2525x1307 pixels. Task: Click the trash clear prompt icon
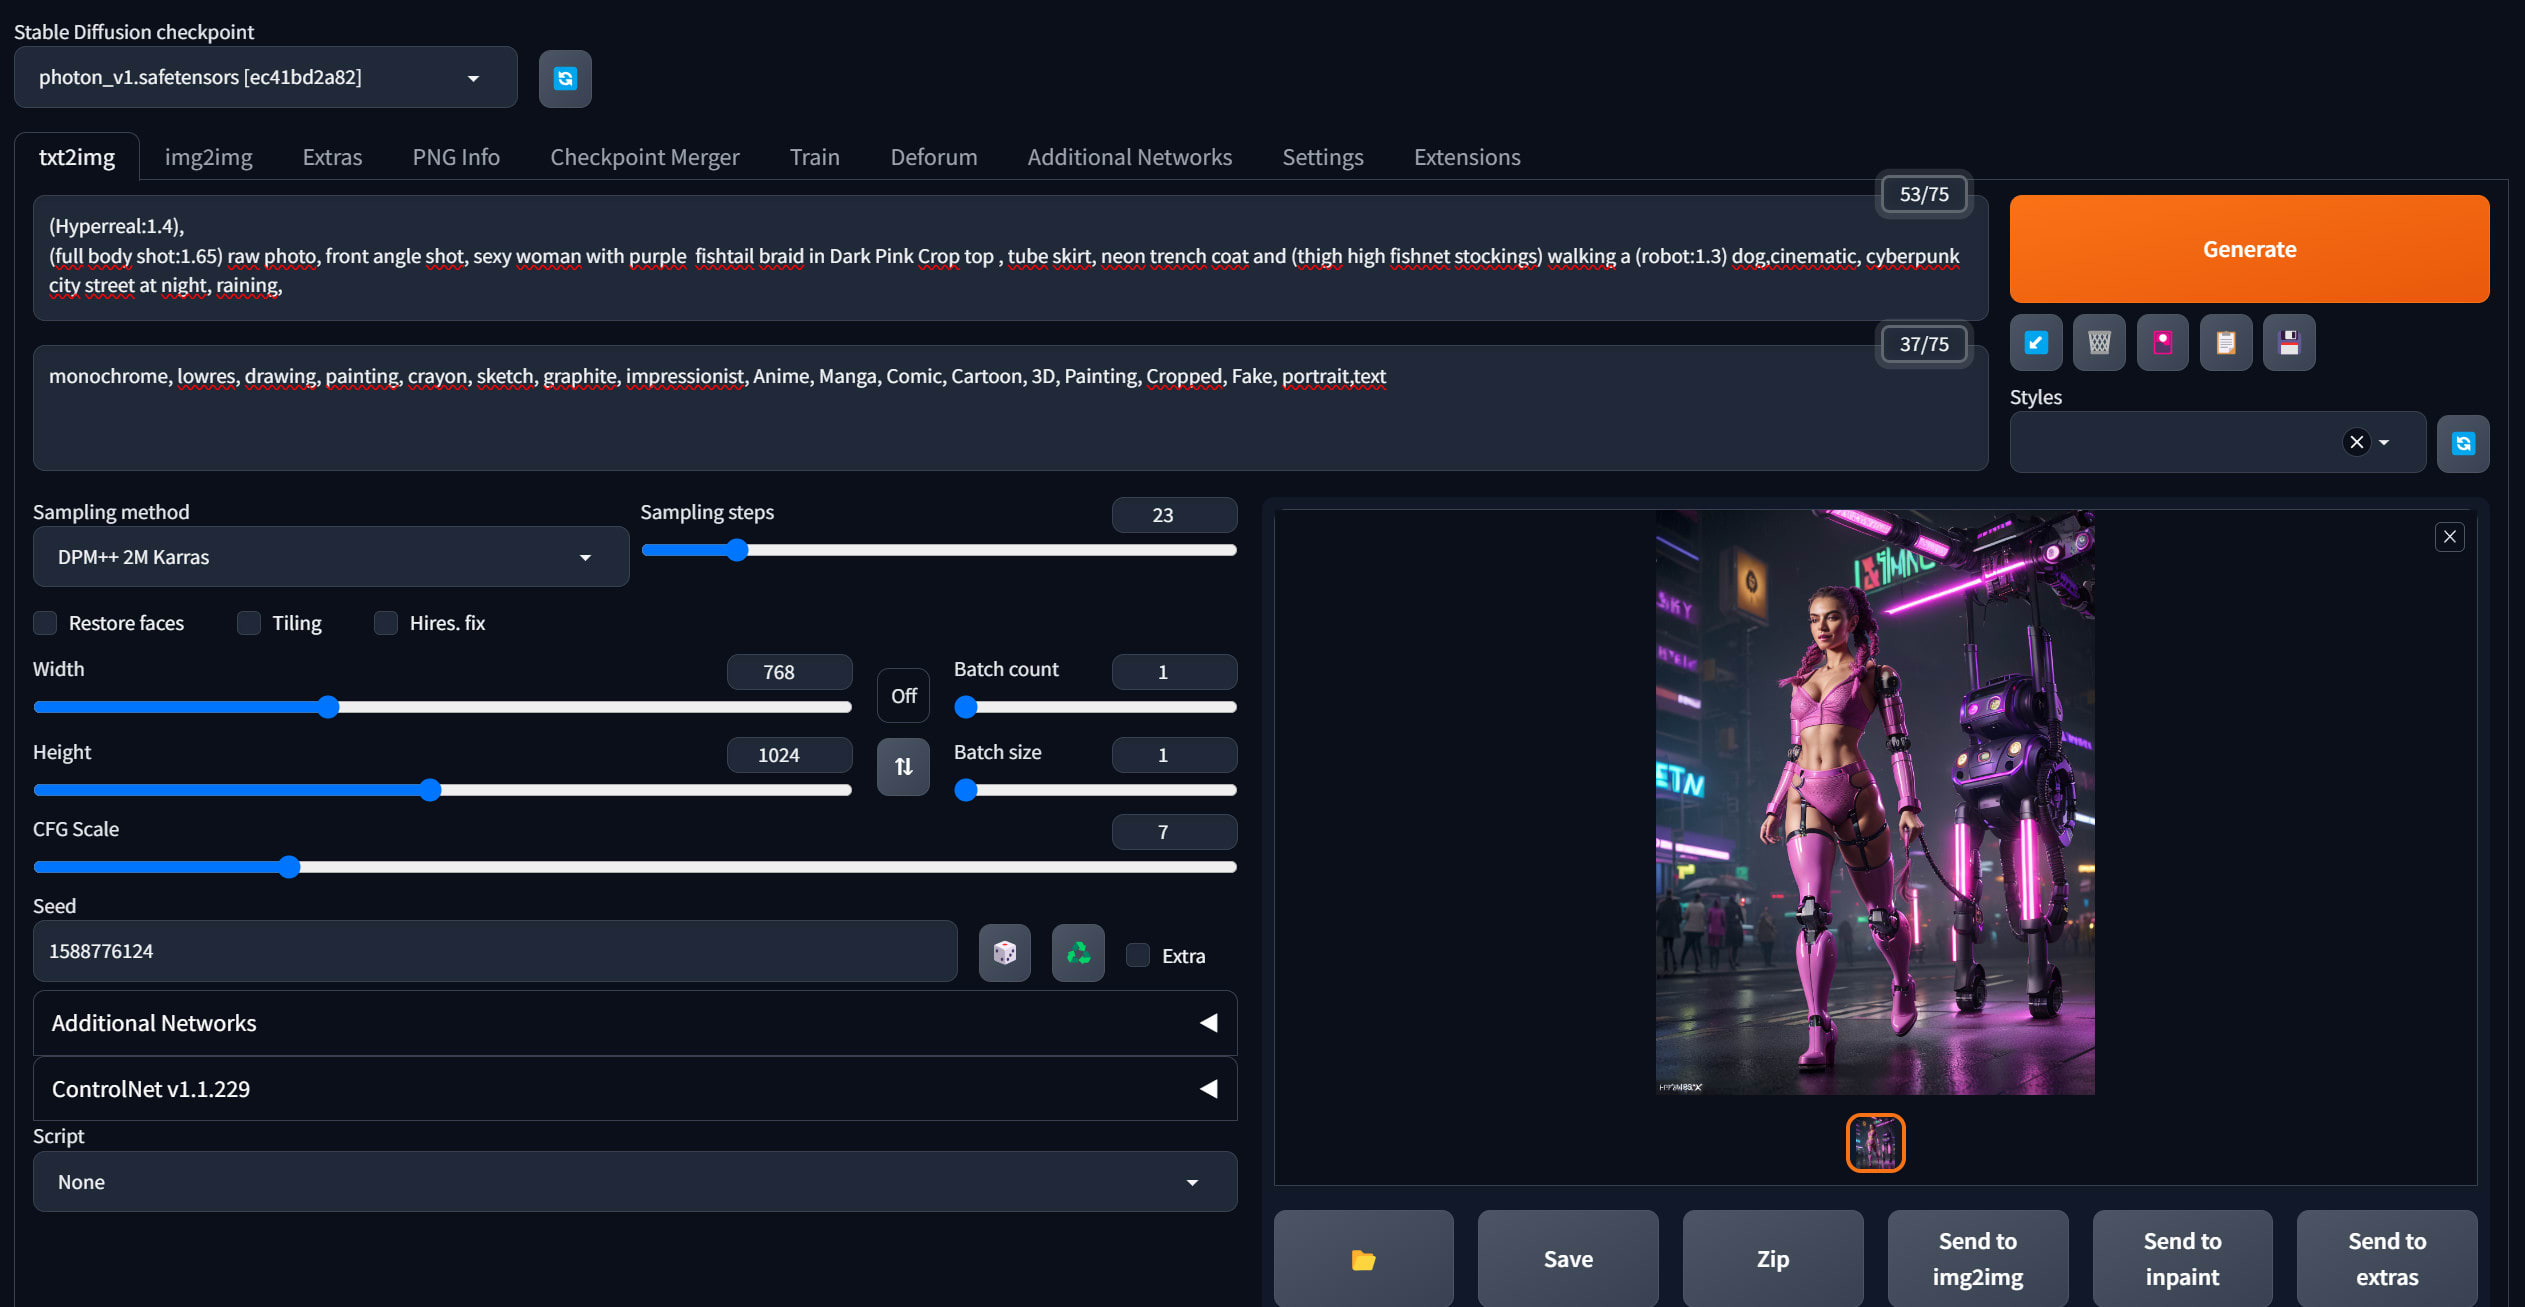point(2099,343)
